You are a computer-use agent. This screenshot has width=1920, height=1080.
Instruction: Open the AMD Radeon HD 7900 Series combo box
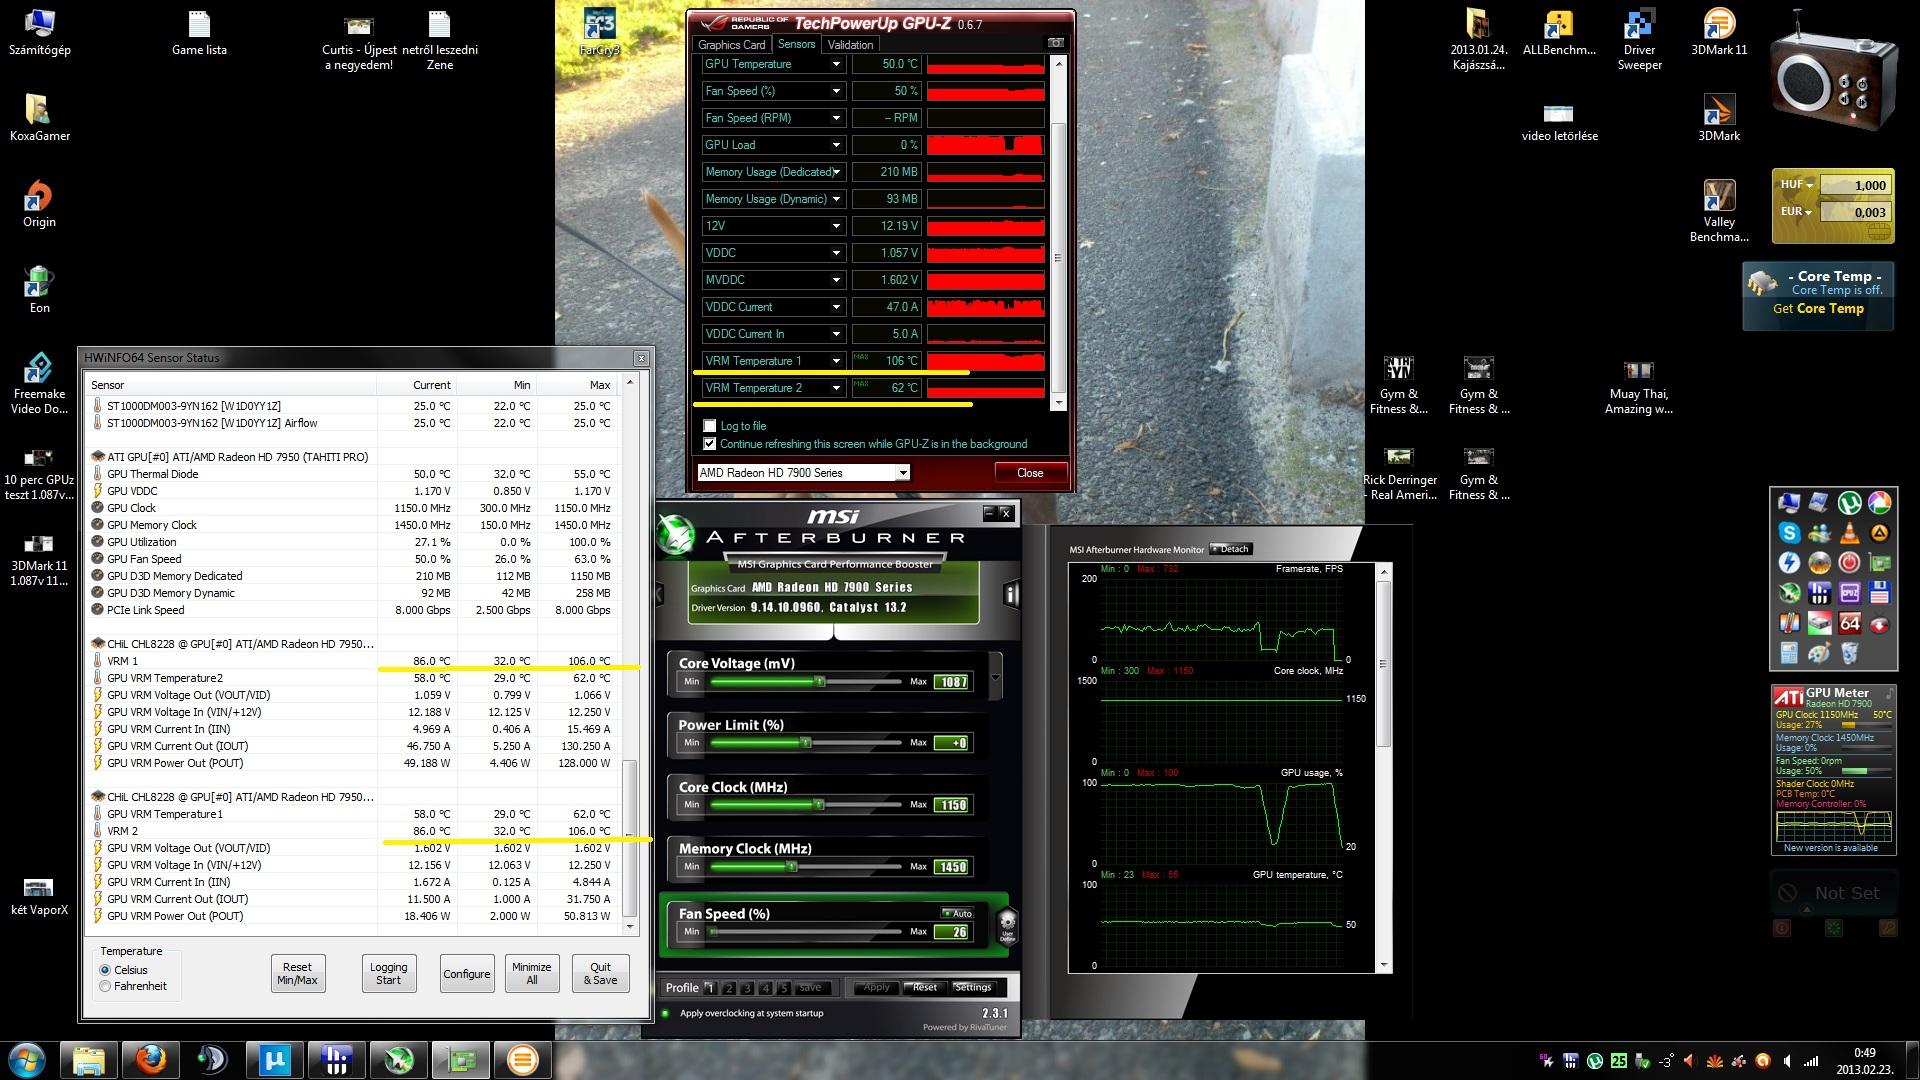(x=803, y=473)
